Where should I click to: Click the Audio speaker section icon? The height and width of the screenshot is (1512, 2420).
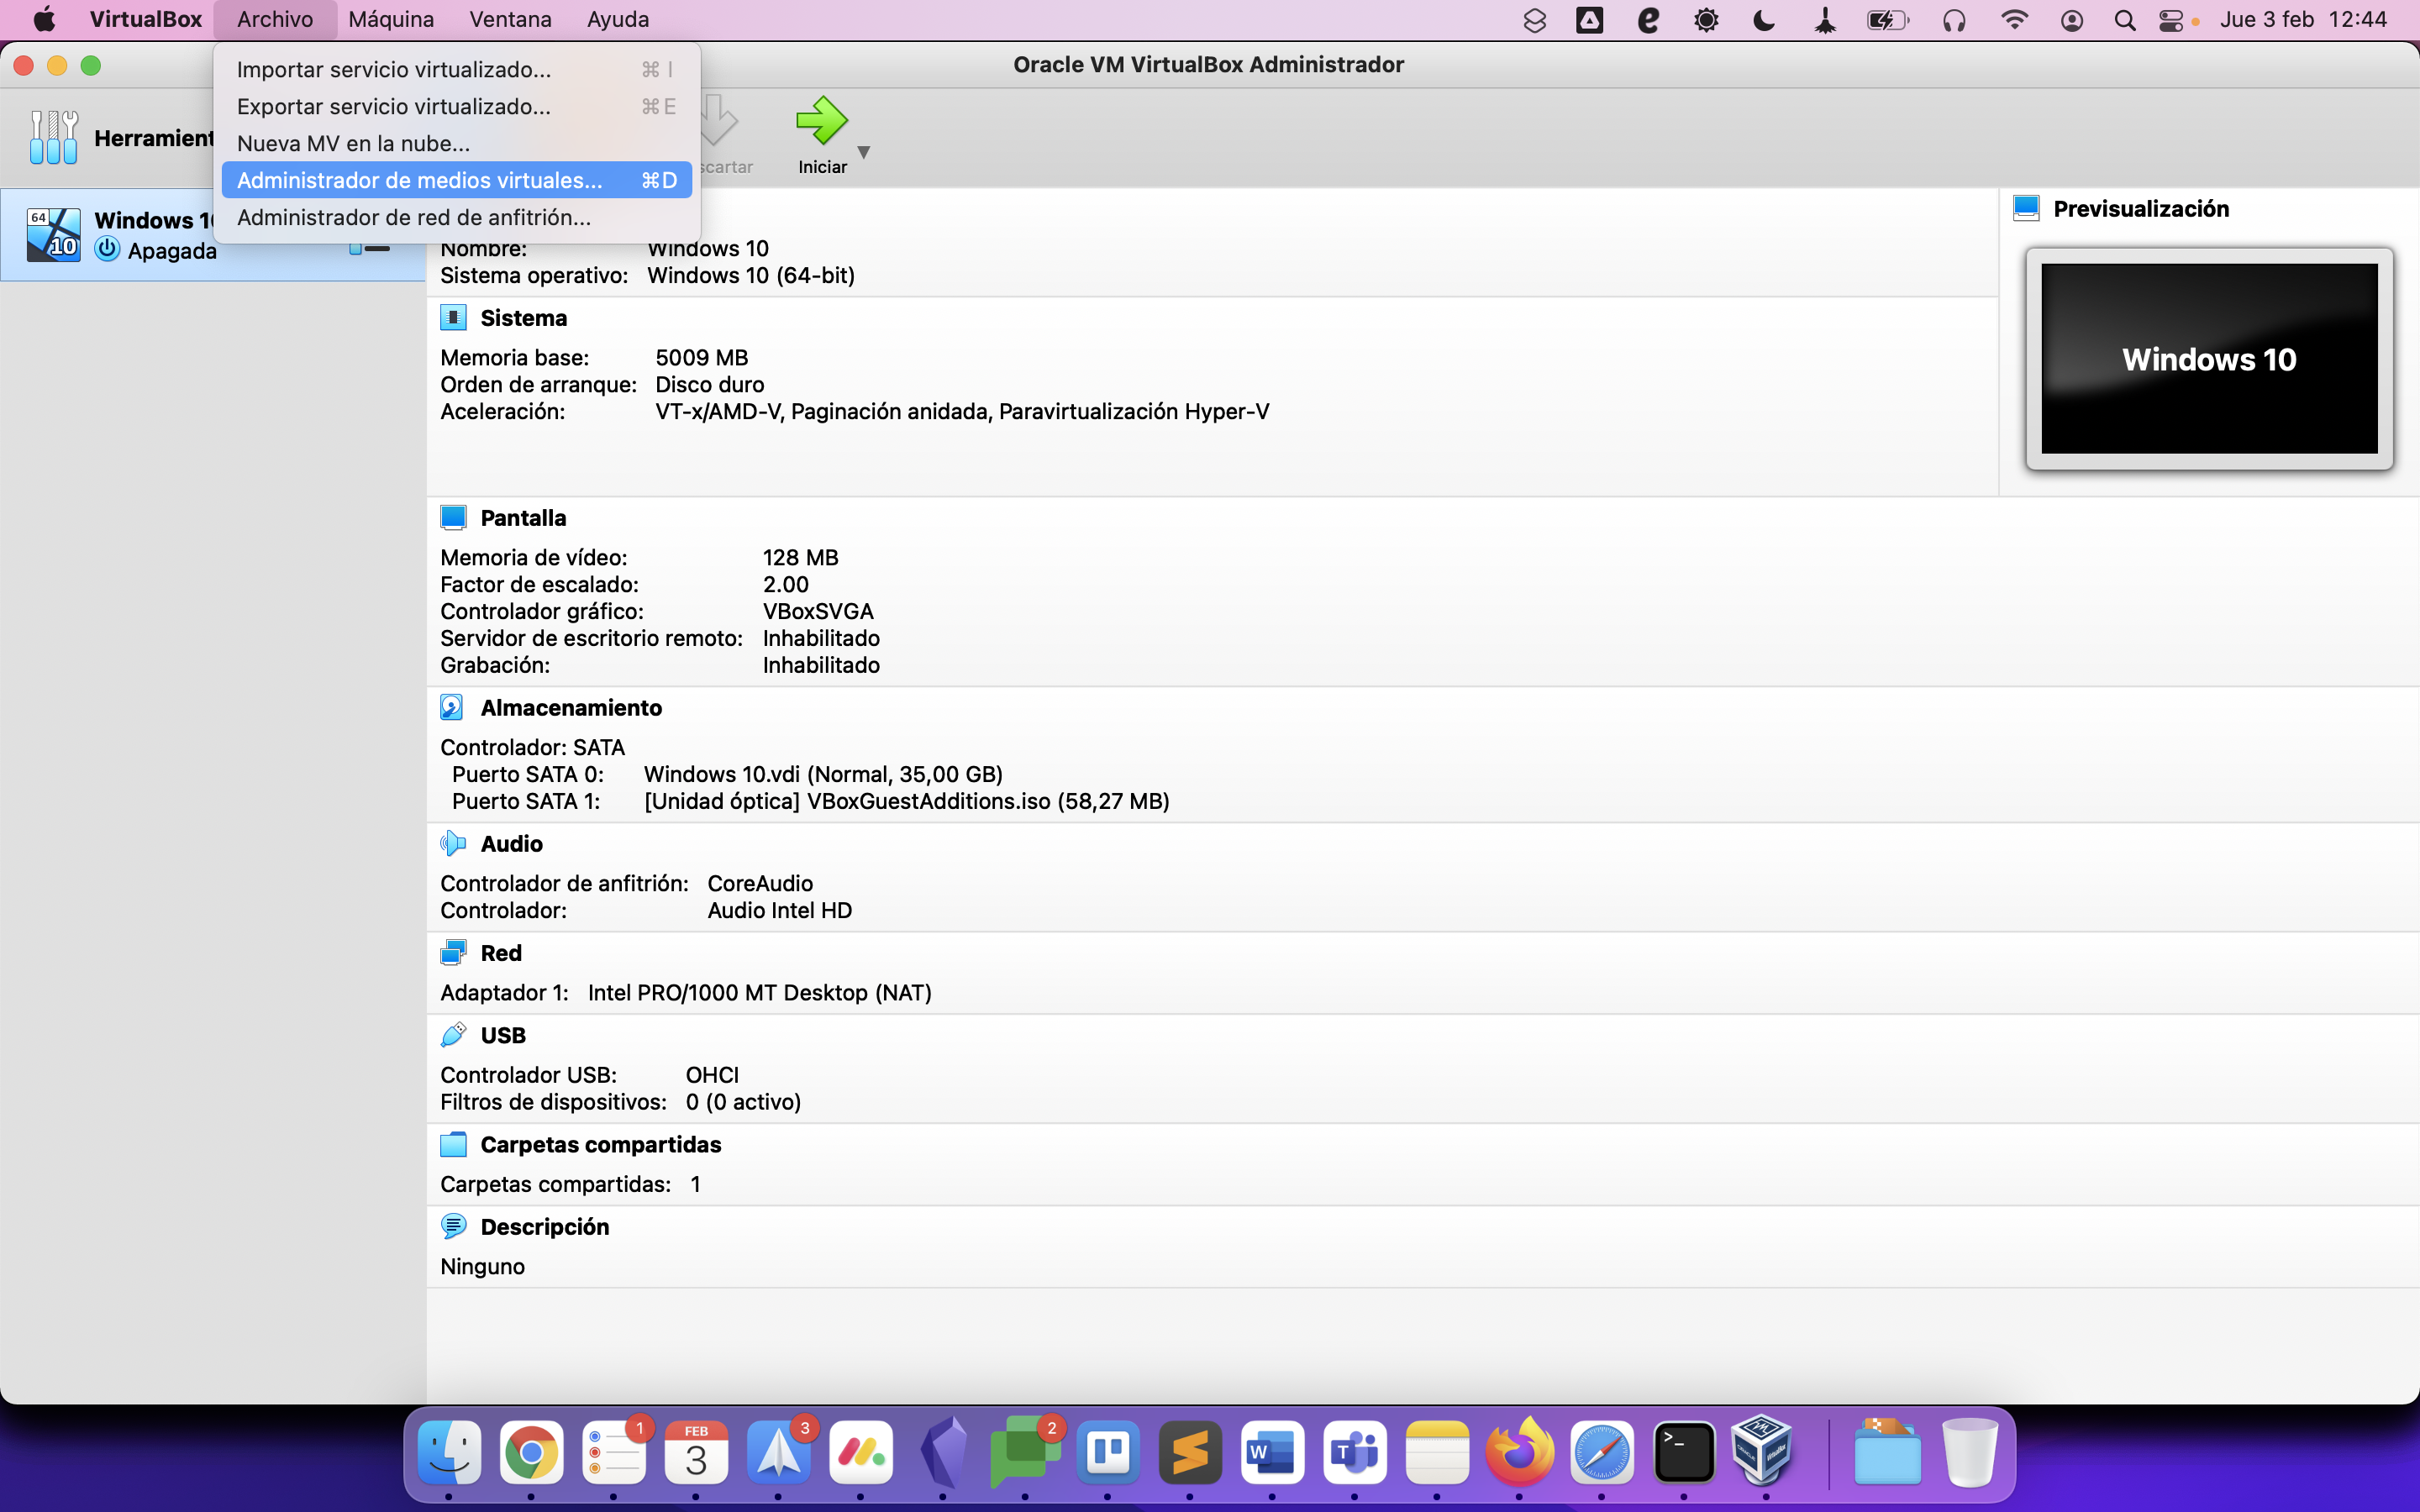pyautogui.click(x=453, y=844)
